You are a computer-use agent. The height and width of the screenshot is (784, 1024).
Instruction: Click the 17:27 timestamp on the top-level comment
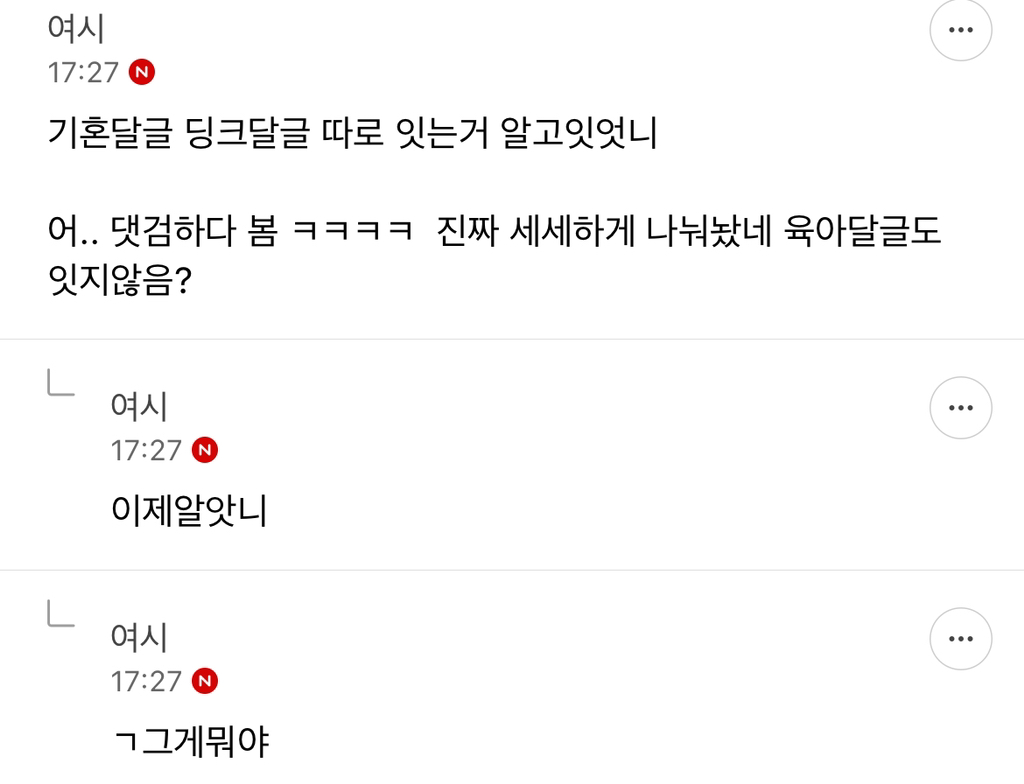click(83, 73)
